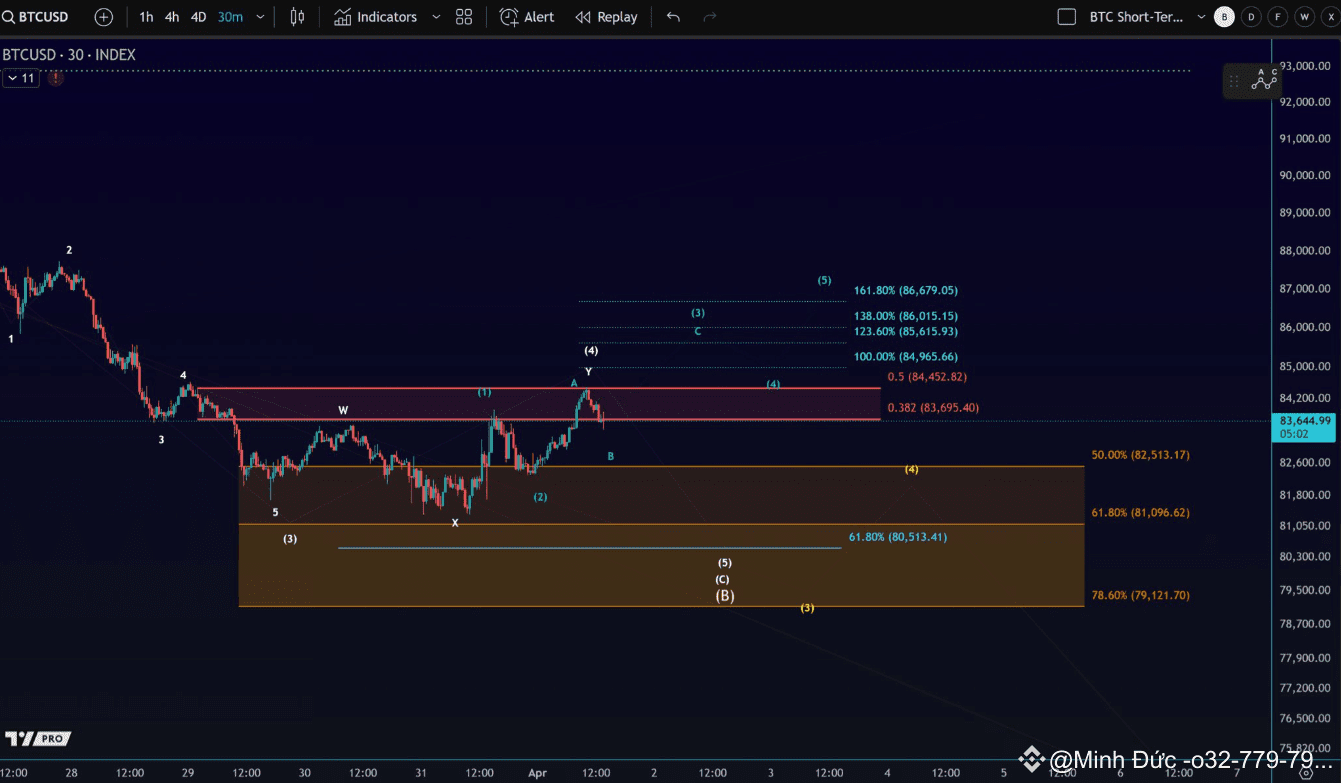Click the W wave label on chart
The image size is (1341, 783).
[x=343, y=410]
